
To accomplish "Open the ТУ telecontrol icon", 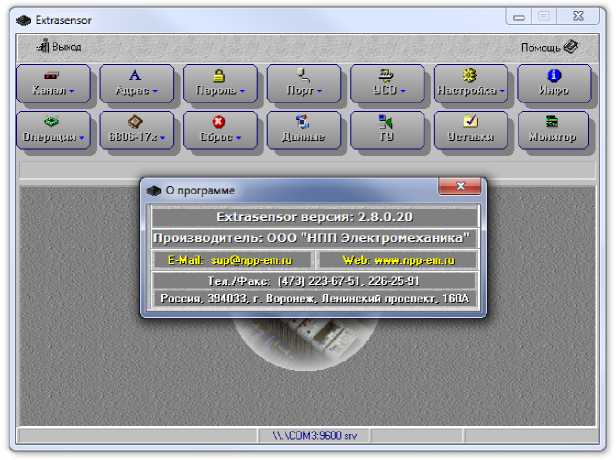I will [386, 121].
